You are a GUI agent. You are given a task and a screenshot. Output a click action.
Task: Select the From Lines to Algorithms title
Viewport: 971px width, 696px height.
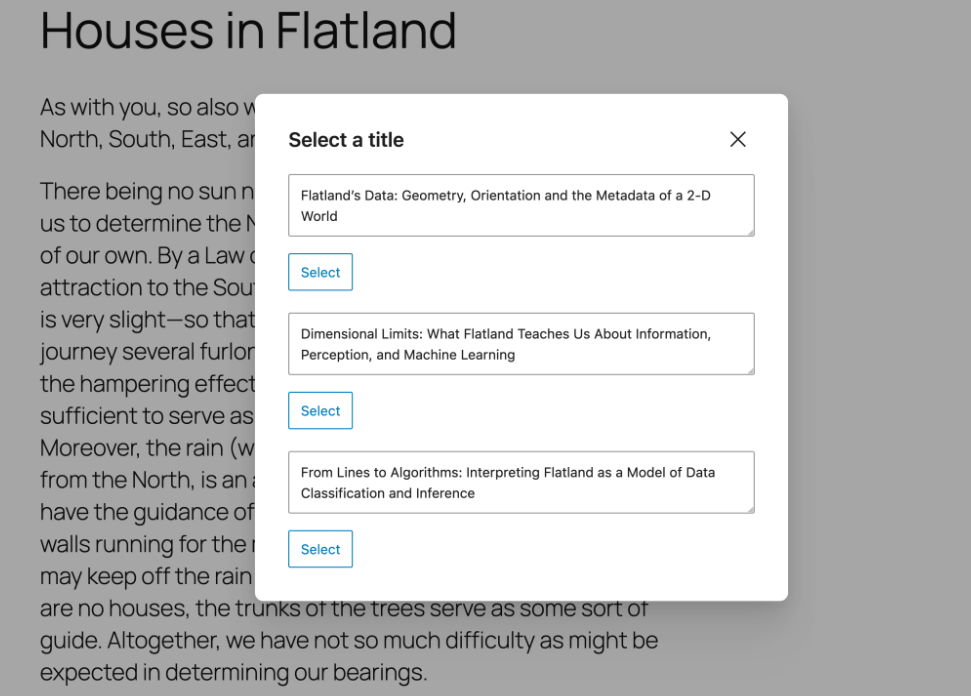[x=320, y=548]
